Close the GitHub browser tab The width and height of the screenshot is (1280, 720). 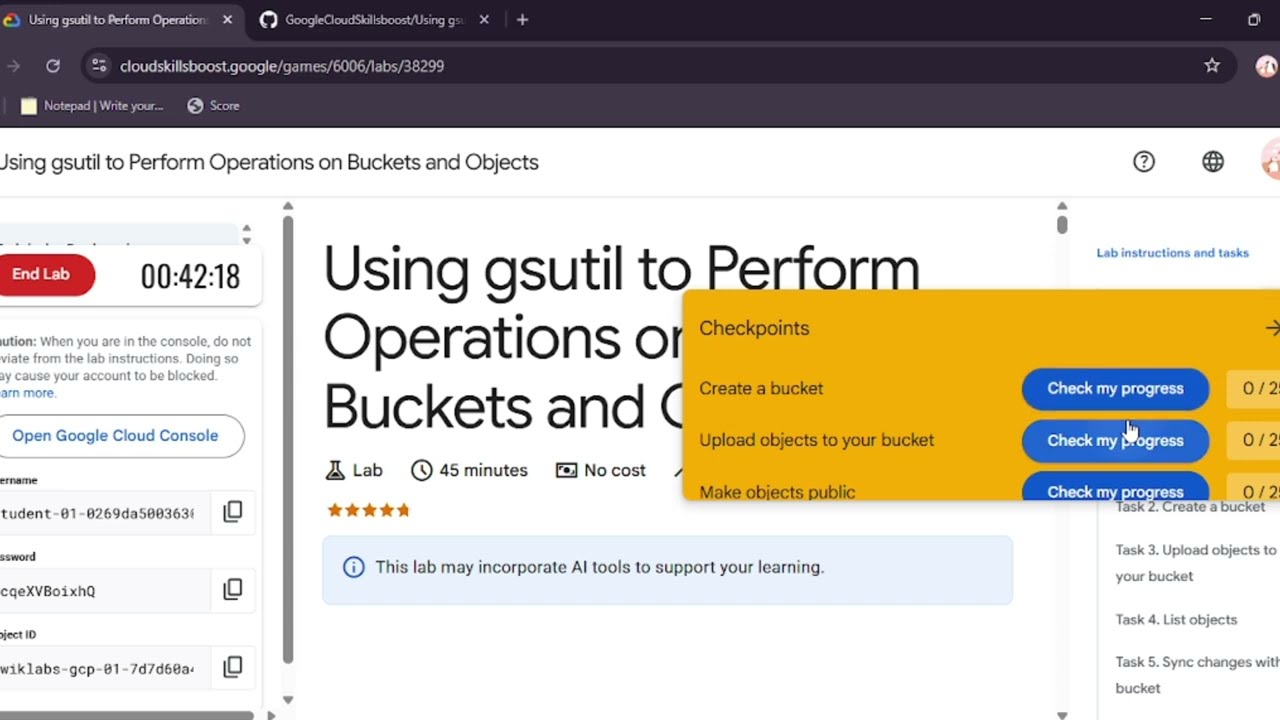(484, 20)
